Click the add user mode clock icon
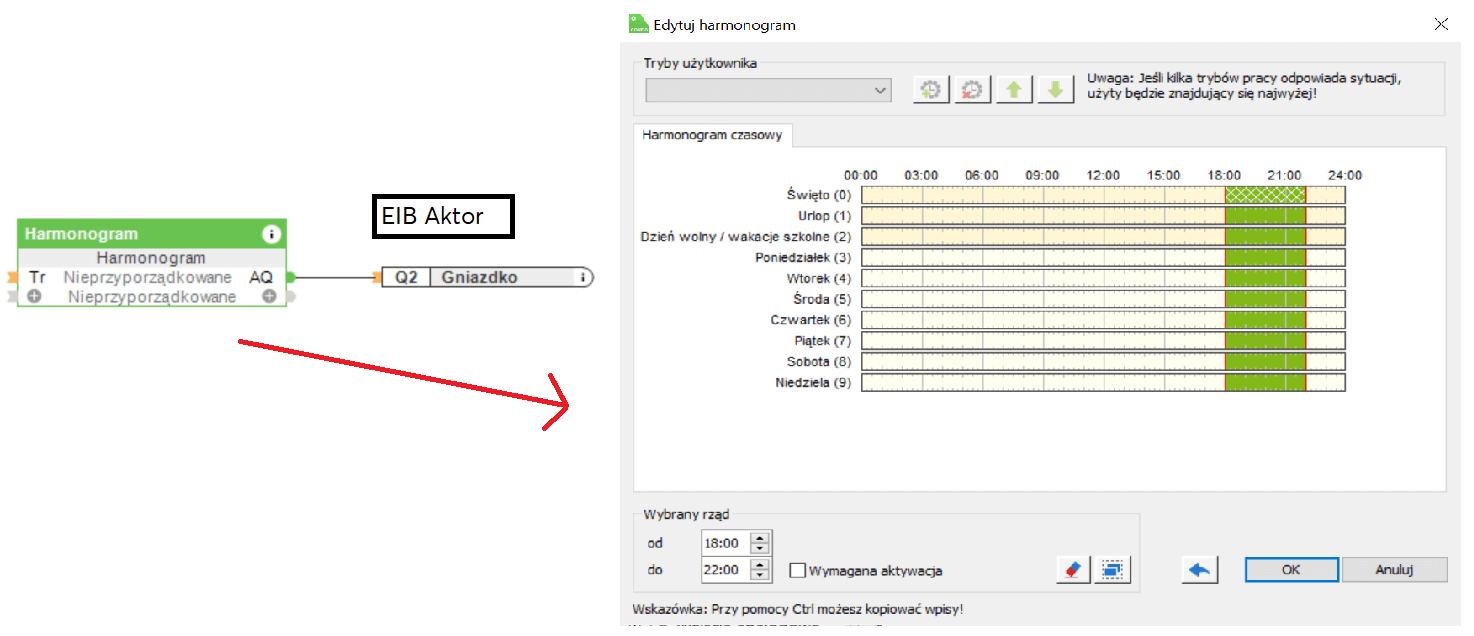 point(931,90)
